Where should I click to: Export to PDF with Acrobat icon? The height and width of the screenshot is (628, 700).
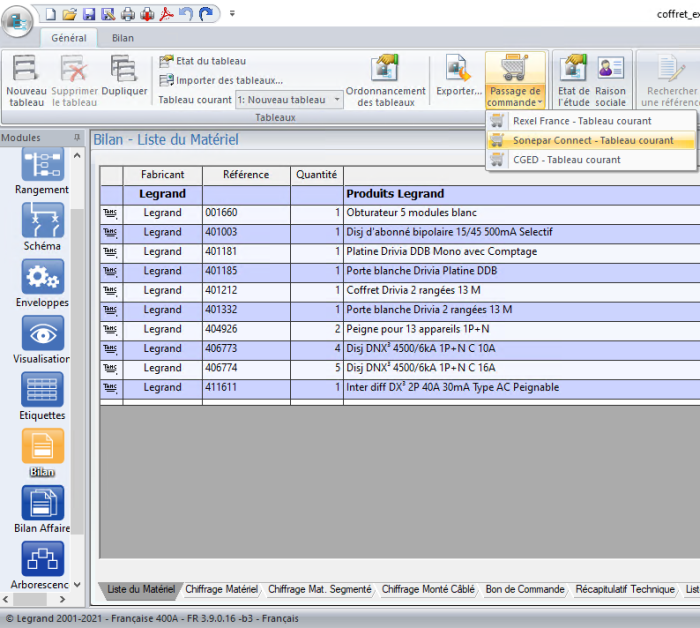[167, 14]
